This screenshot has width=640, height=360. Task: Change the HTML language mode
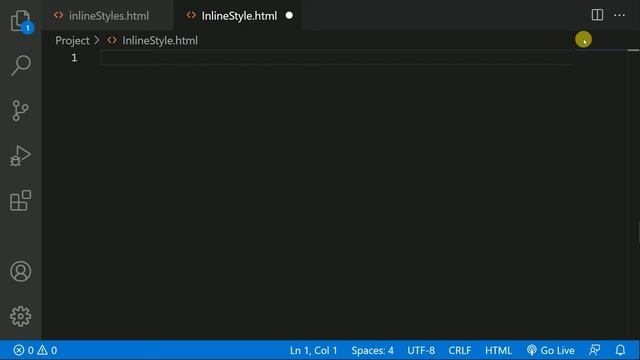click(498, 350)
